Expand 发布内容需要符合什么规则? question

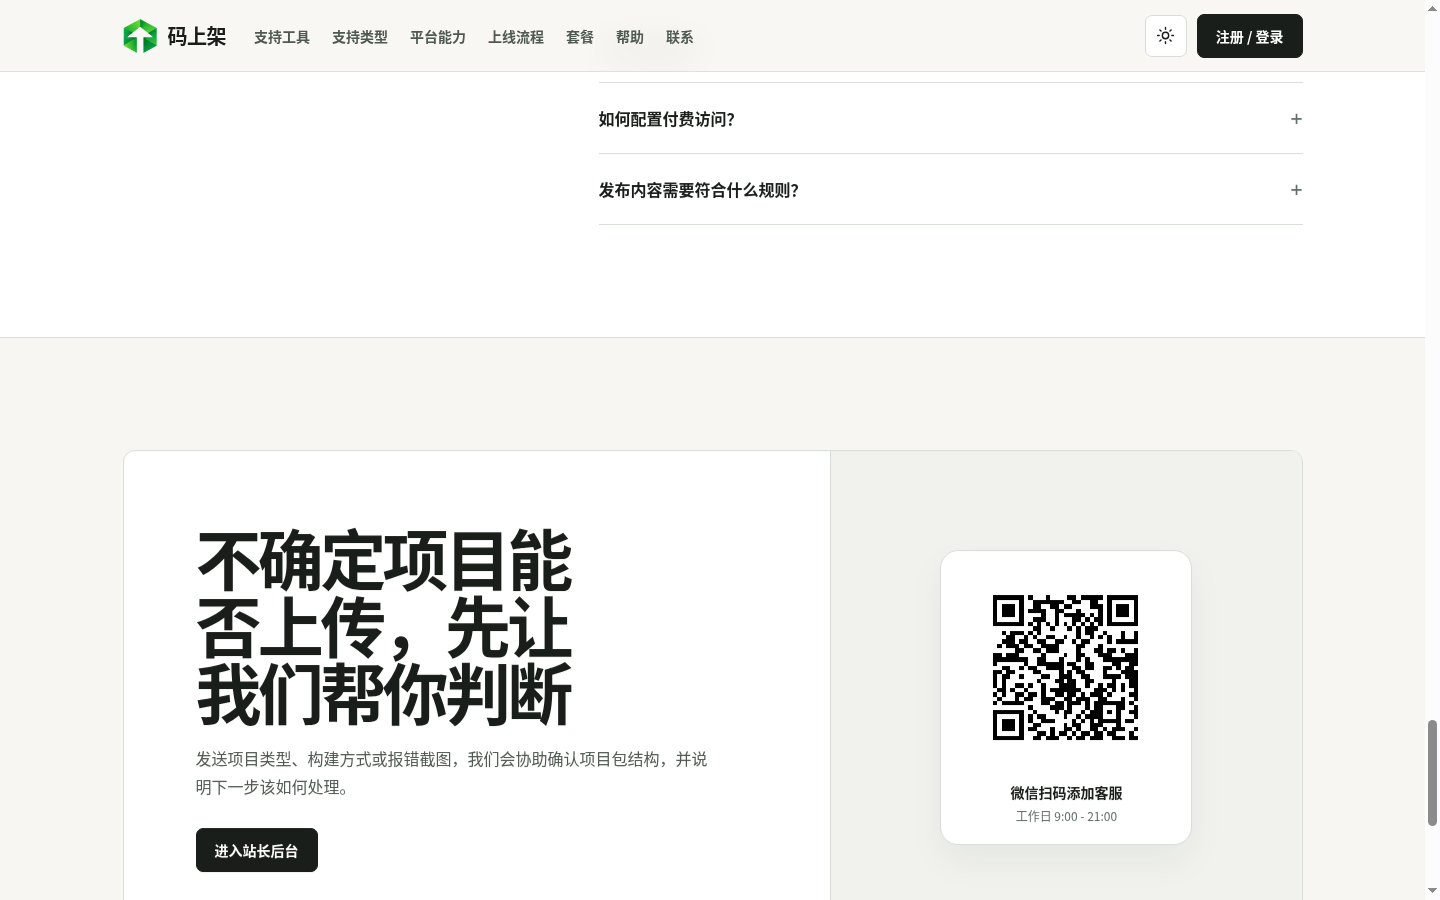click(x=950, y=190)
